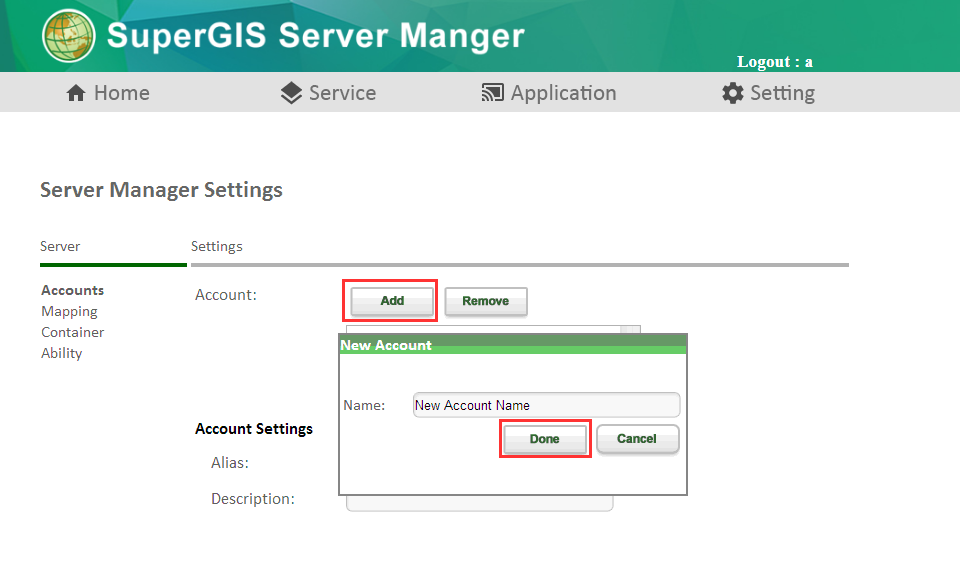
Task: Open Setting with the gear icon
Action: click(x=733, y=93)
